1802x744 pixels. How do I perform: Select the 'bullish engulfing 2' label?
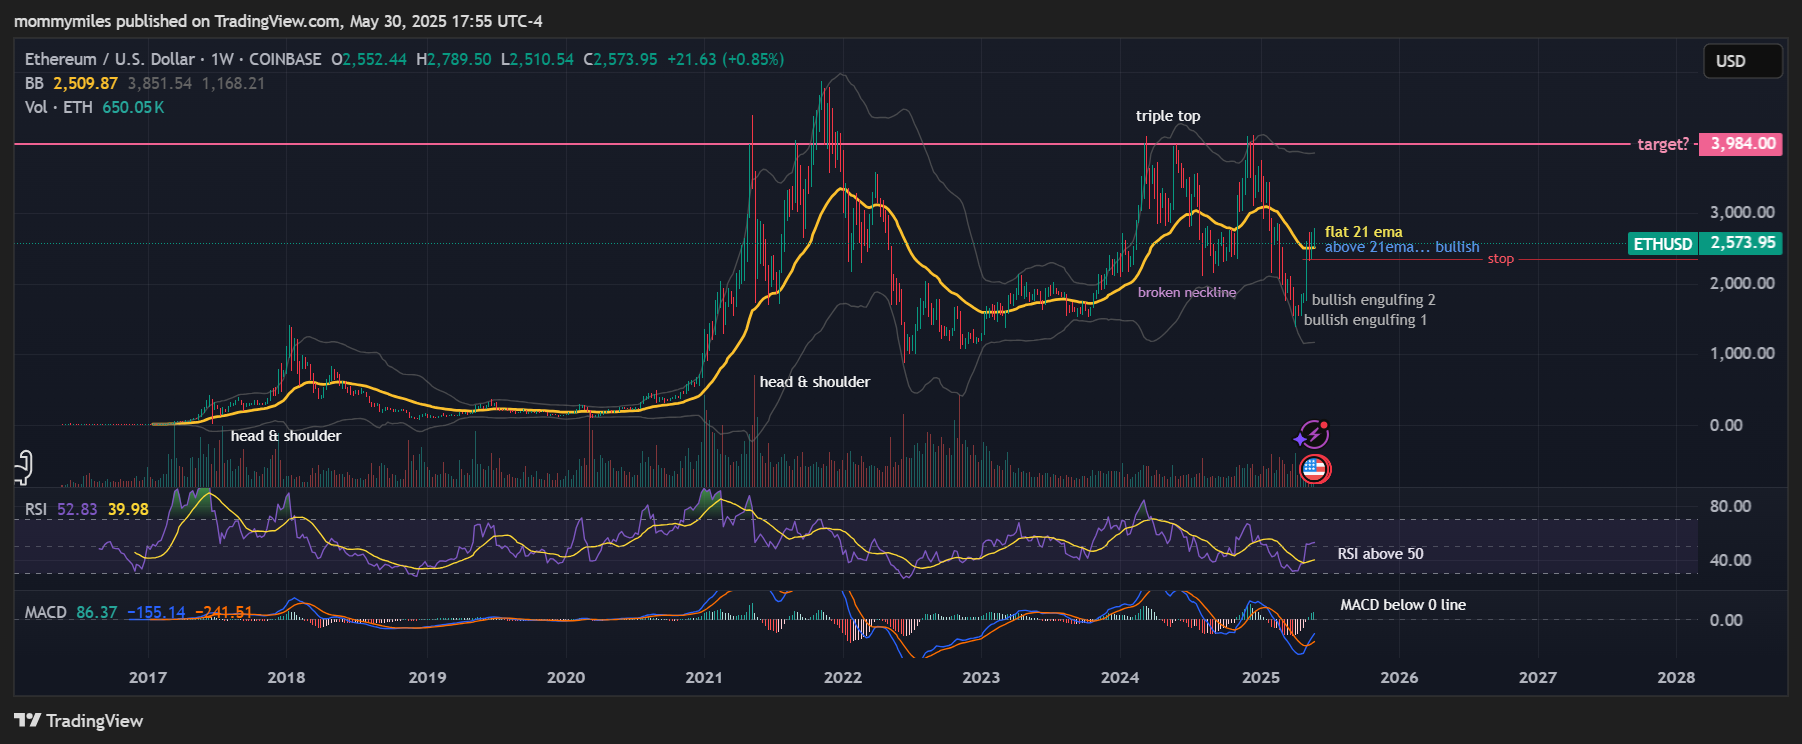[x=1373, y=300]
